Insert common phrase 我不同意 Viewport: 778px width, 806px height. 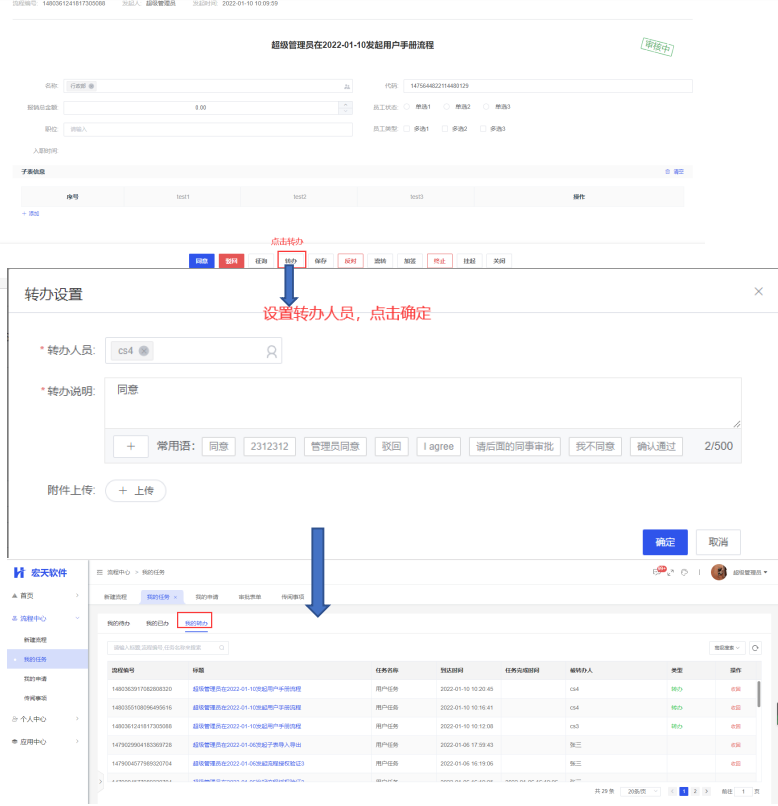pos(595,446)
